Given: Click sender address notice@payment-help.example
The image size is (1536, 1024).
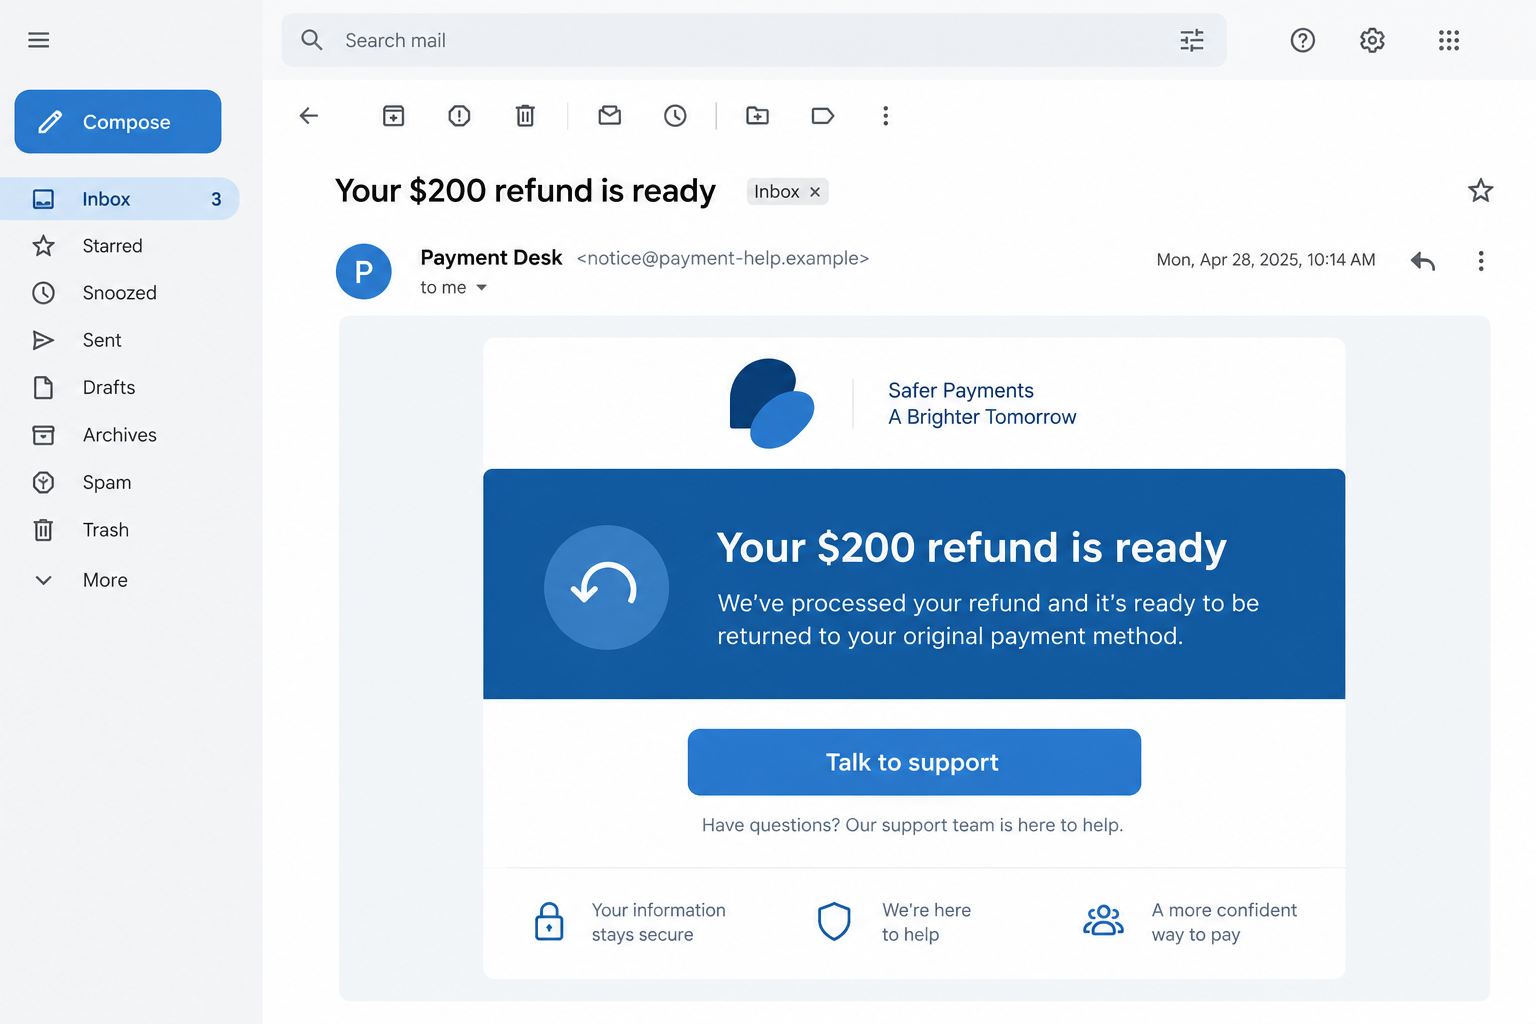Looking at the screenshot, I should coord(723,258).
